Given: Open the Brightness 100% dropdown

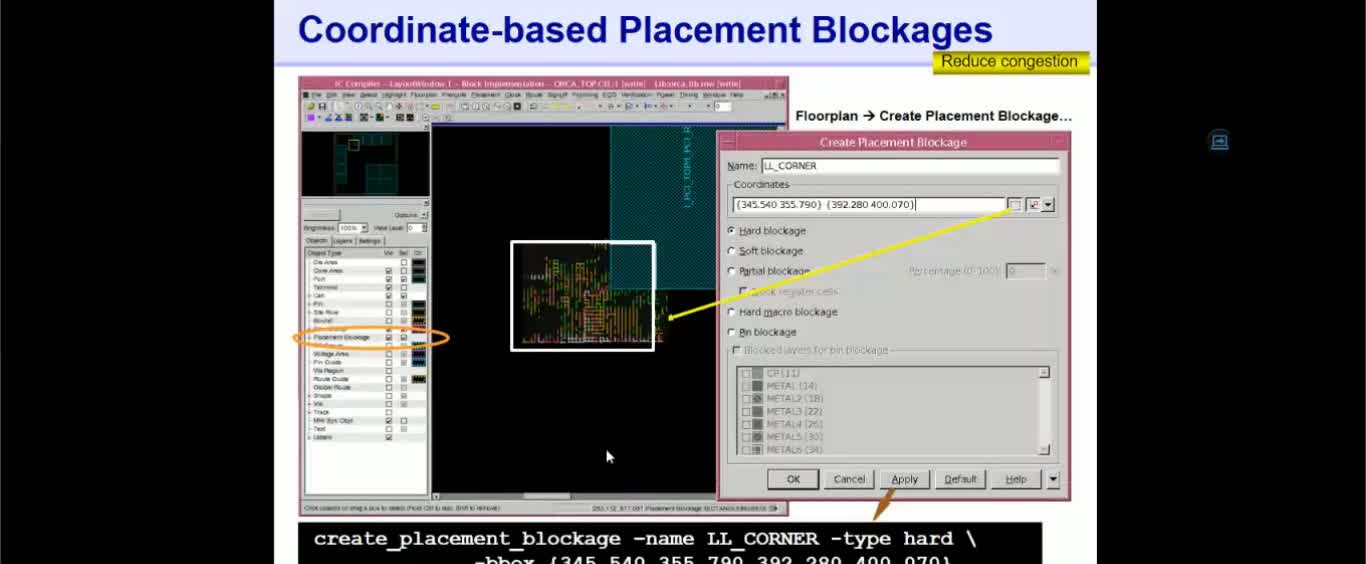Looking at the screenshot, I should pyautogui.click(x=365, y=228).
